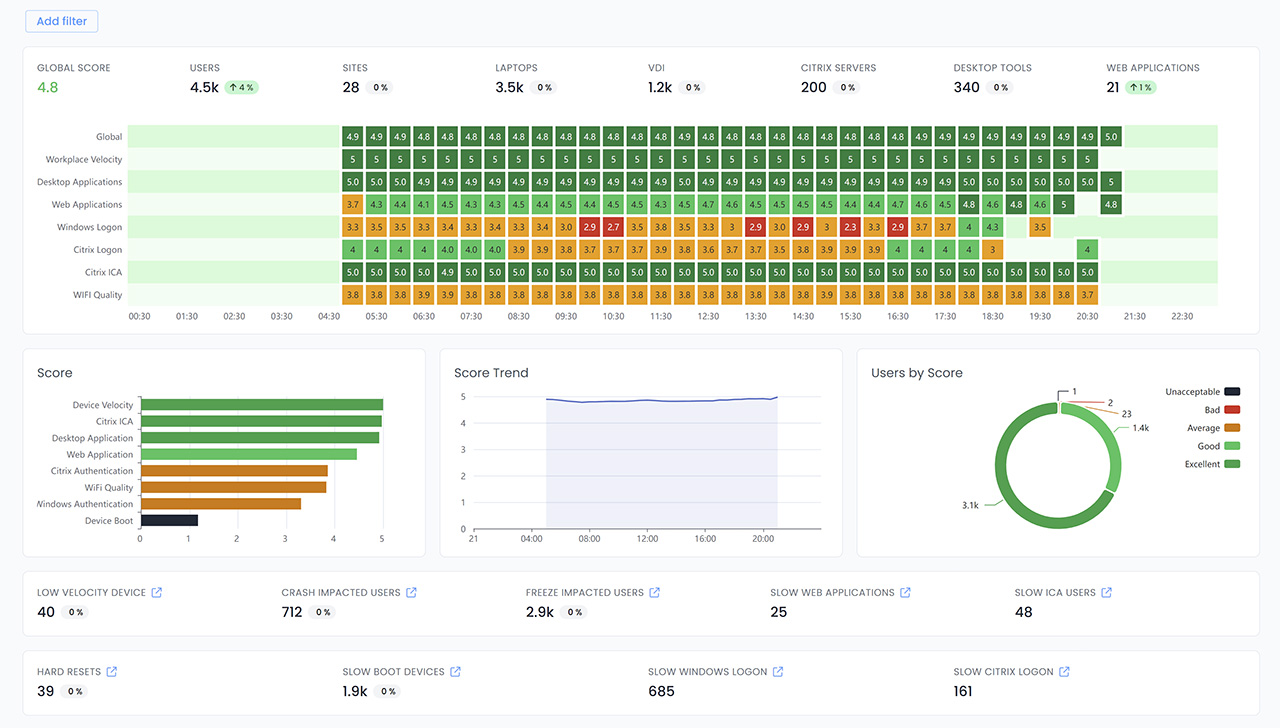Open Freeze Impacted Users external link icon
Viewport: 1280px width, 728px height.
click(655, 593)
